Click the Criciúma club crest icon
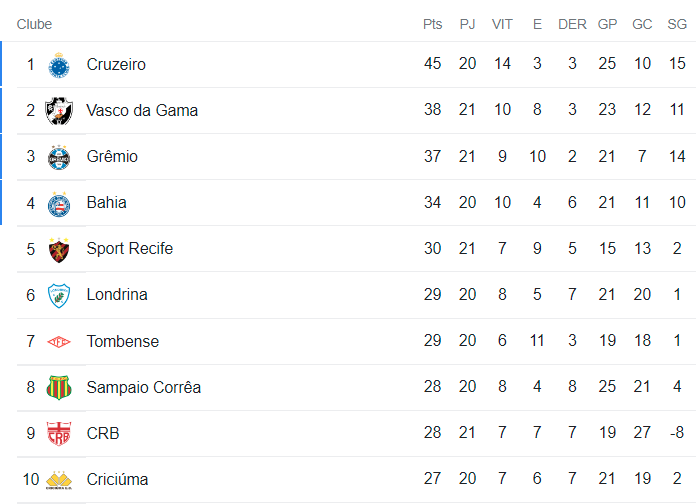 click(x=59, y=480)
